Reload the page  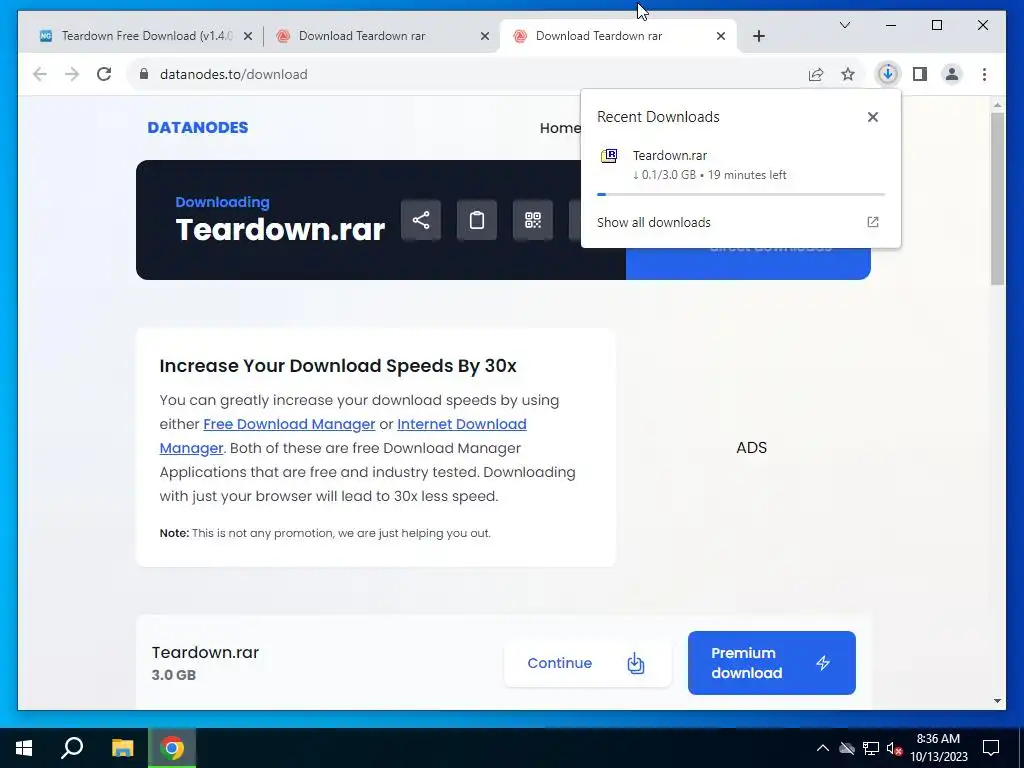pos(104,74)
